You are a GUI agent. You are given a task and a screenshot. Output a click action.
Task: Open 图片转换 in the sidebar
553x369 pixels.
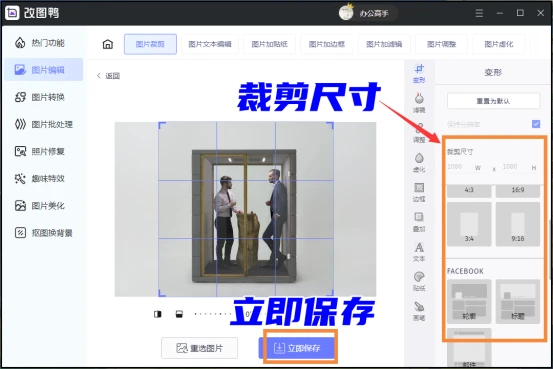click(x=40, y=97)
